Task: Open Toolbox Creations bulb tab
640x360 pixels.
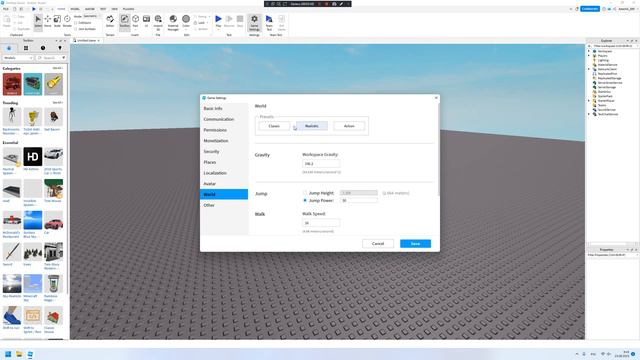Action: tap(60, 48)
